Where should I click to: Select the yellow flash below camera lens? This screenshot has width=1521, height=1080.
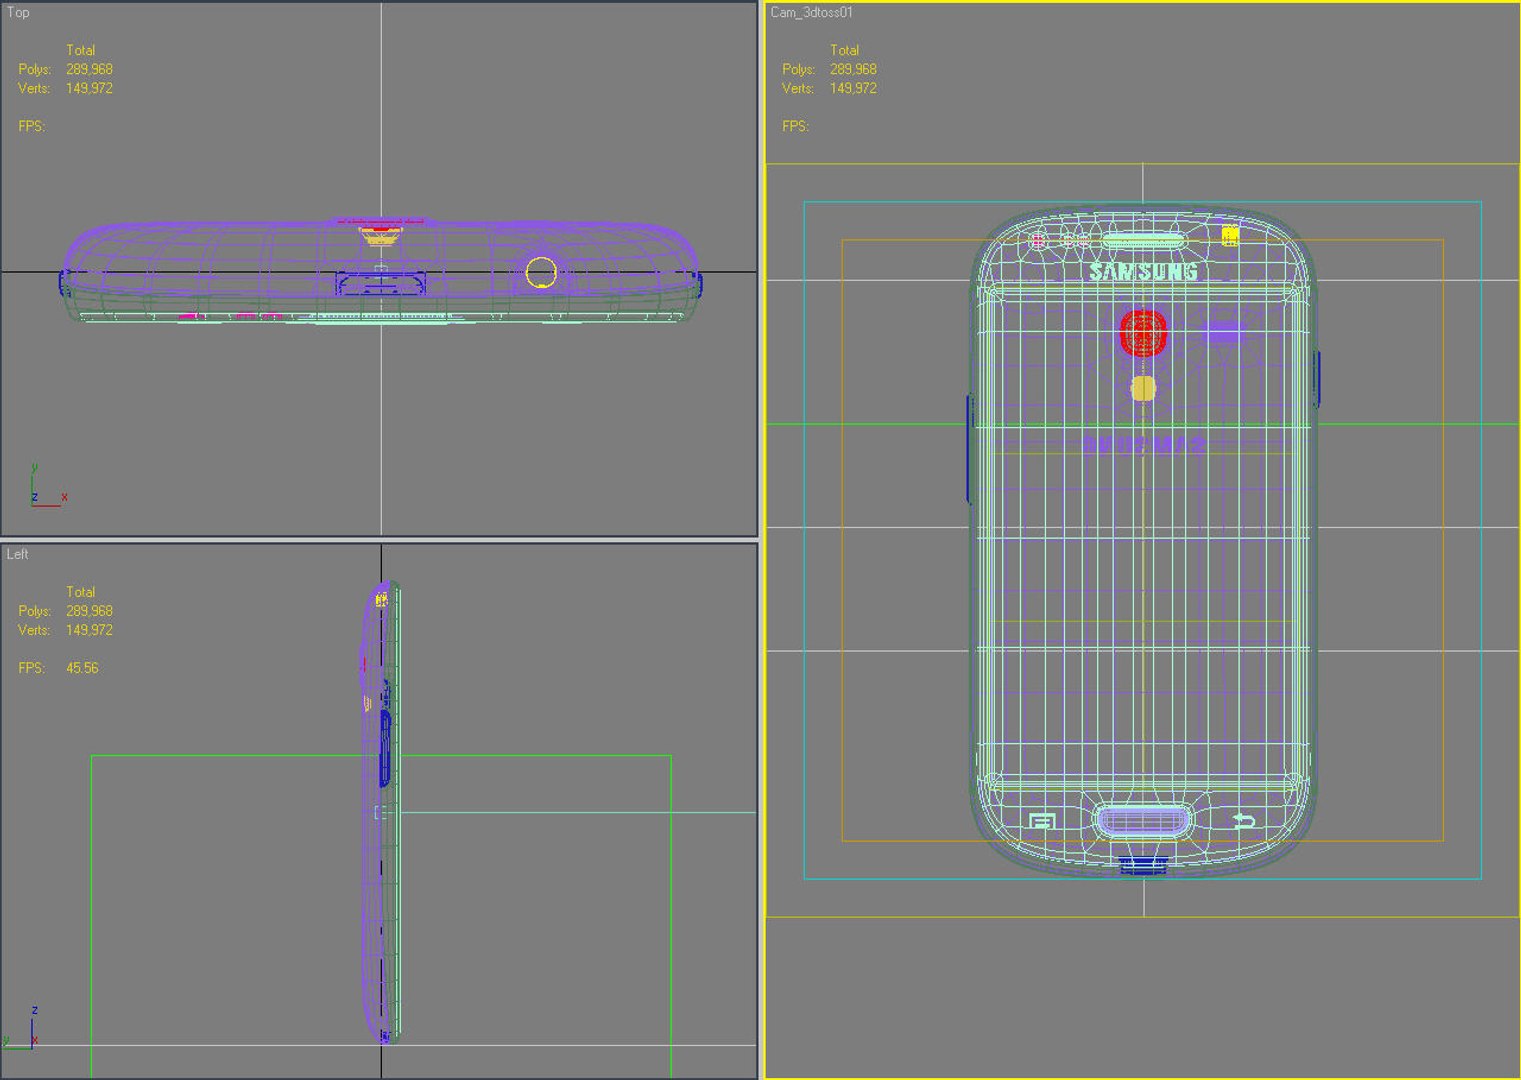click(x=1143, y=388)
